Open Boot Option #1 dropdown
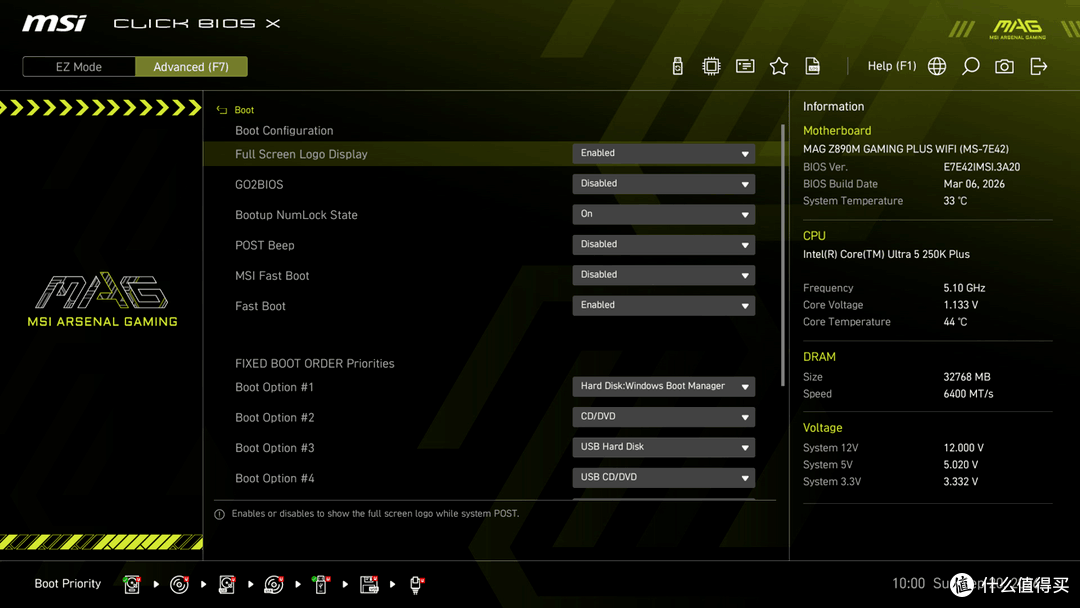Image resolution: width=1080 pixels, height=608 pixels. [663, 386]
